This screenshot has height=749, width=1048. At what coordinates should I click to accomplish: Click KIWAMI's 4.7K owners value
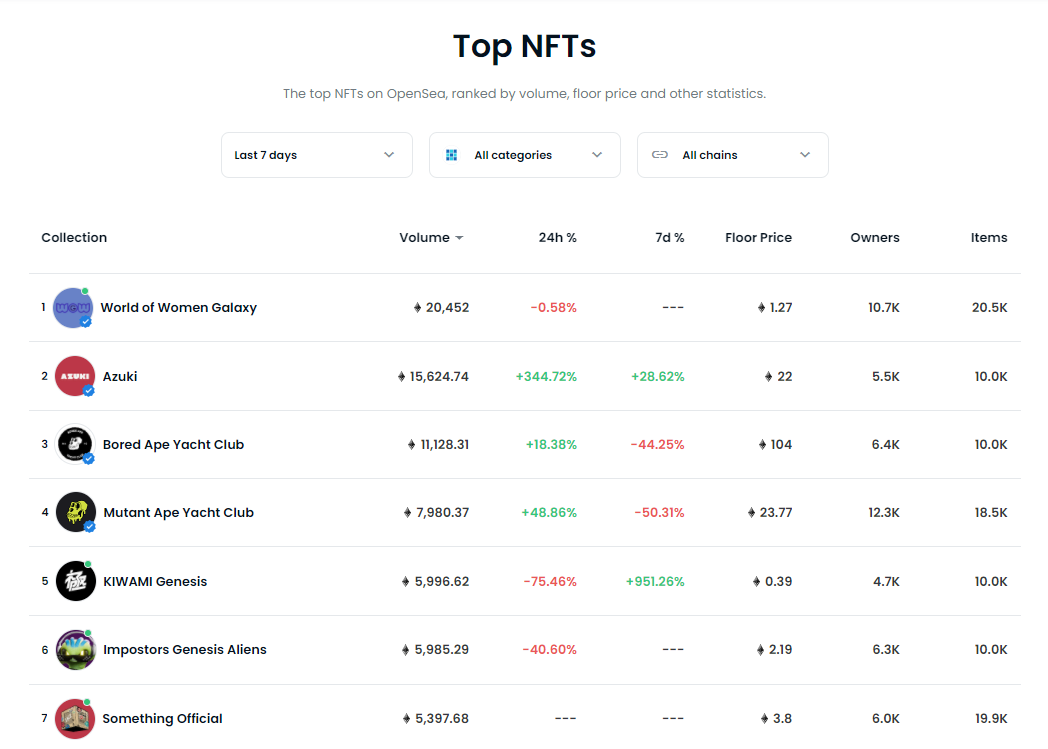(886, 582)
